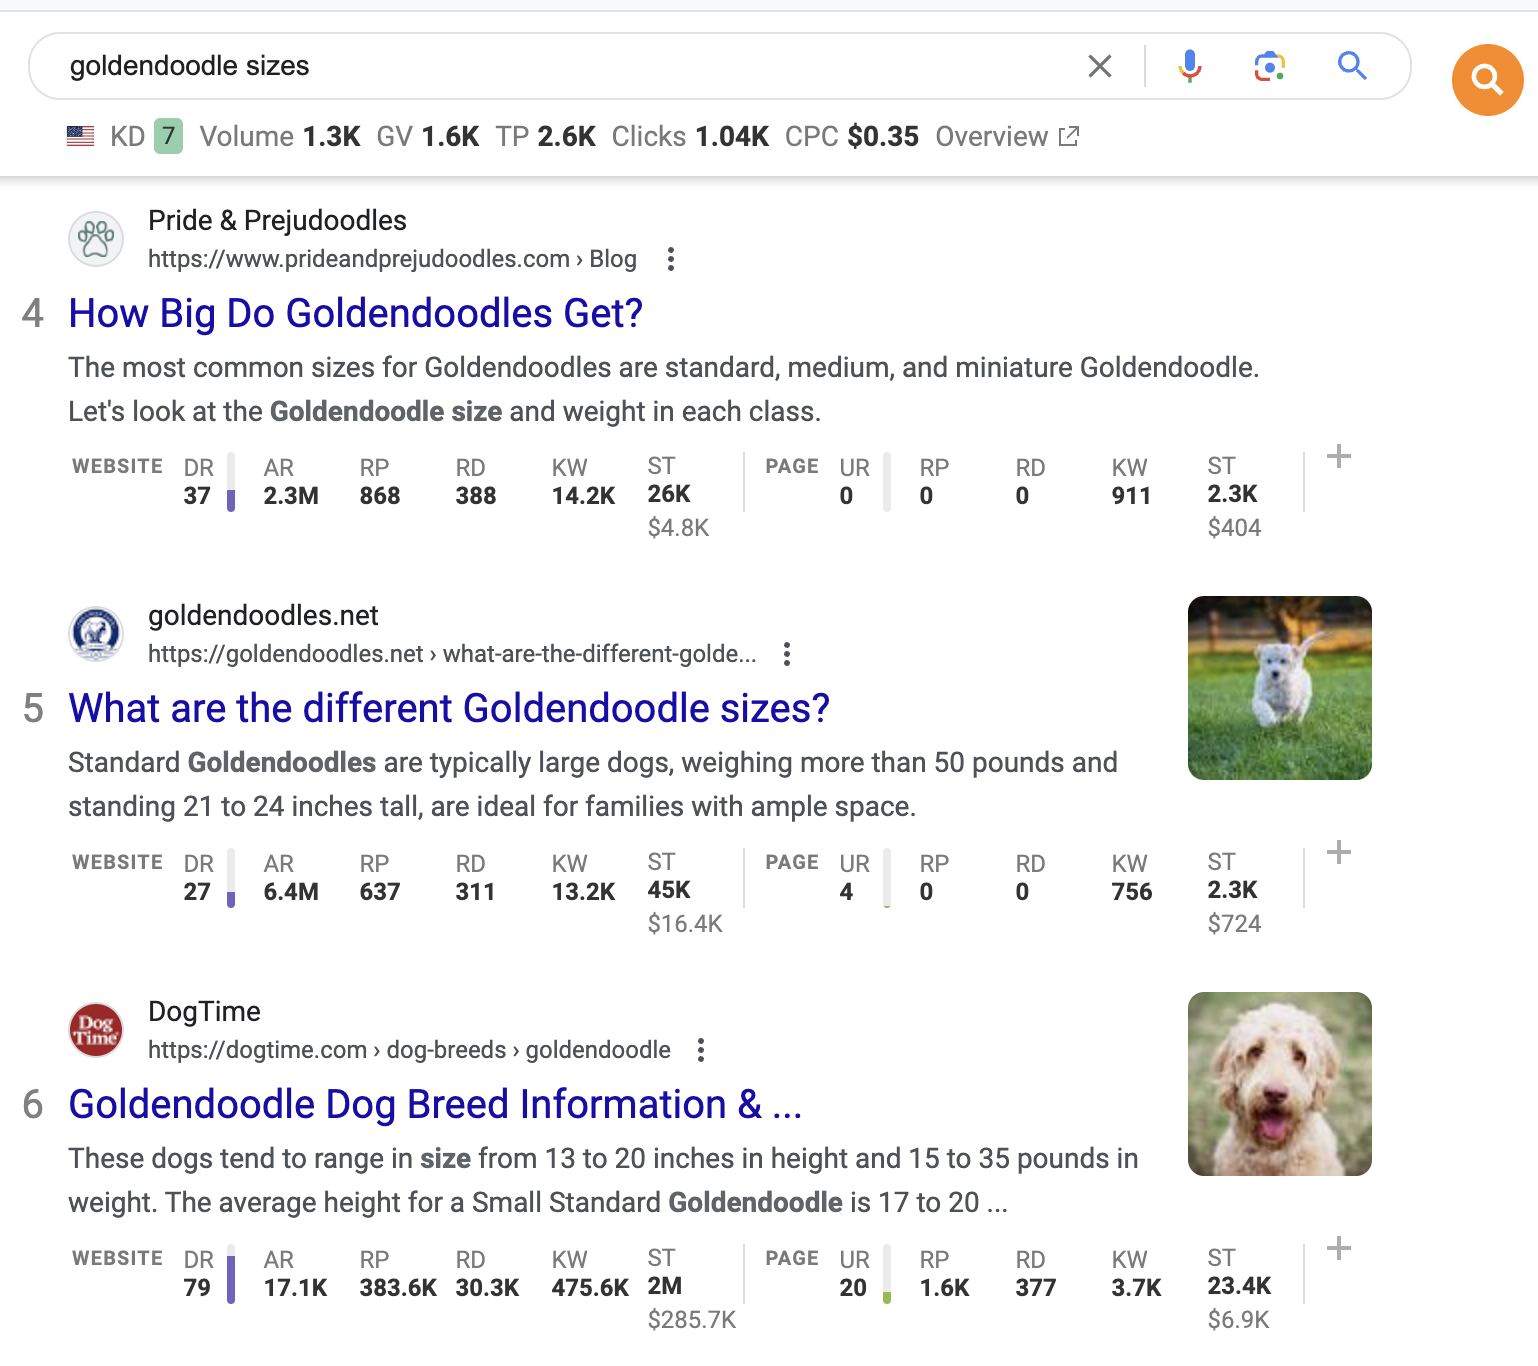Click the $404 page traffic value

1234,528
